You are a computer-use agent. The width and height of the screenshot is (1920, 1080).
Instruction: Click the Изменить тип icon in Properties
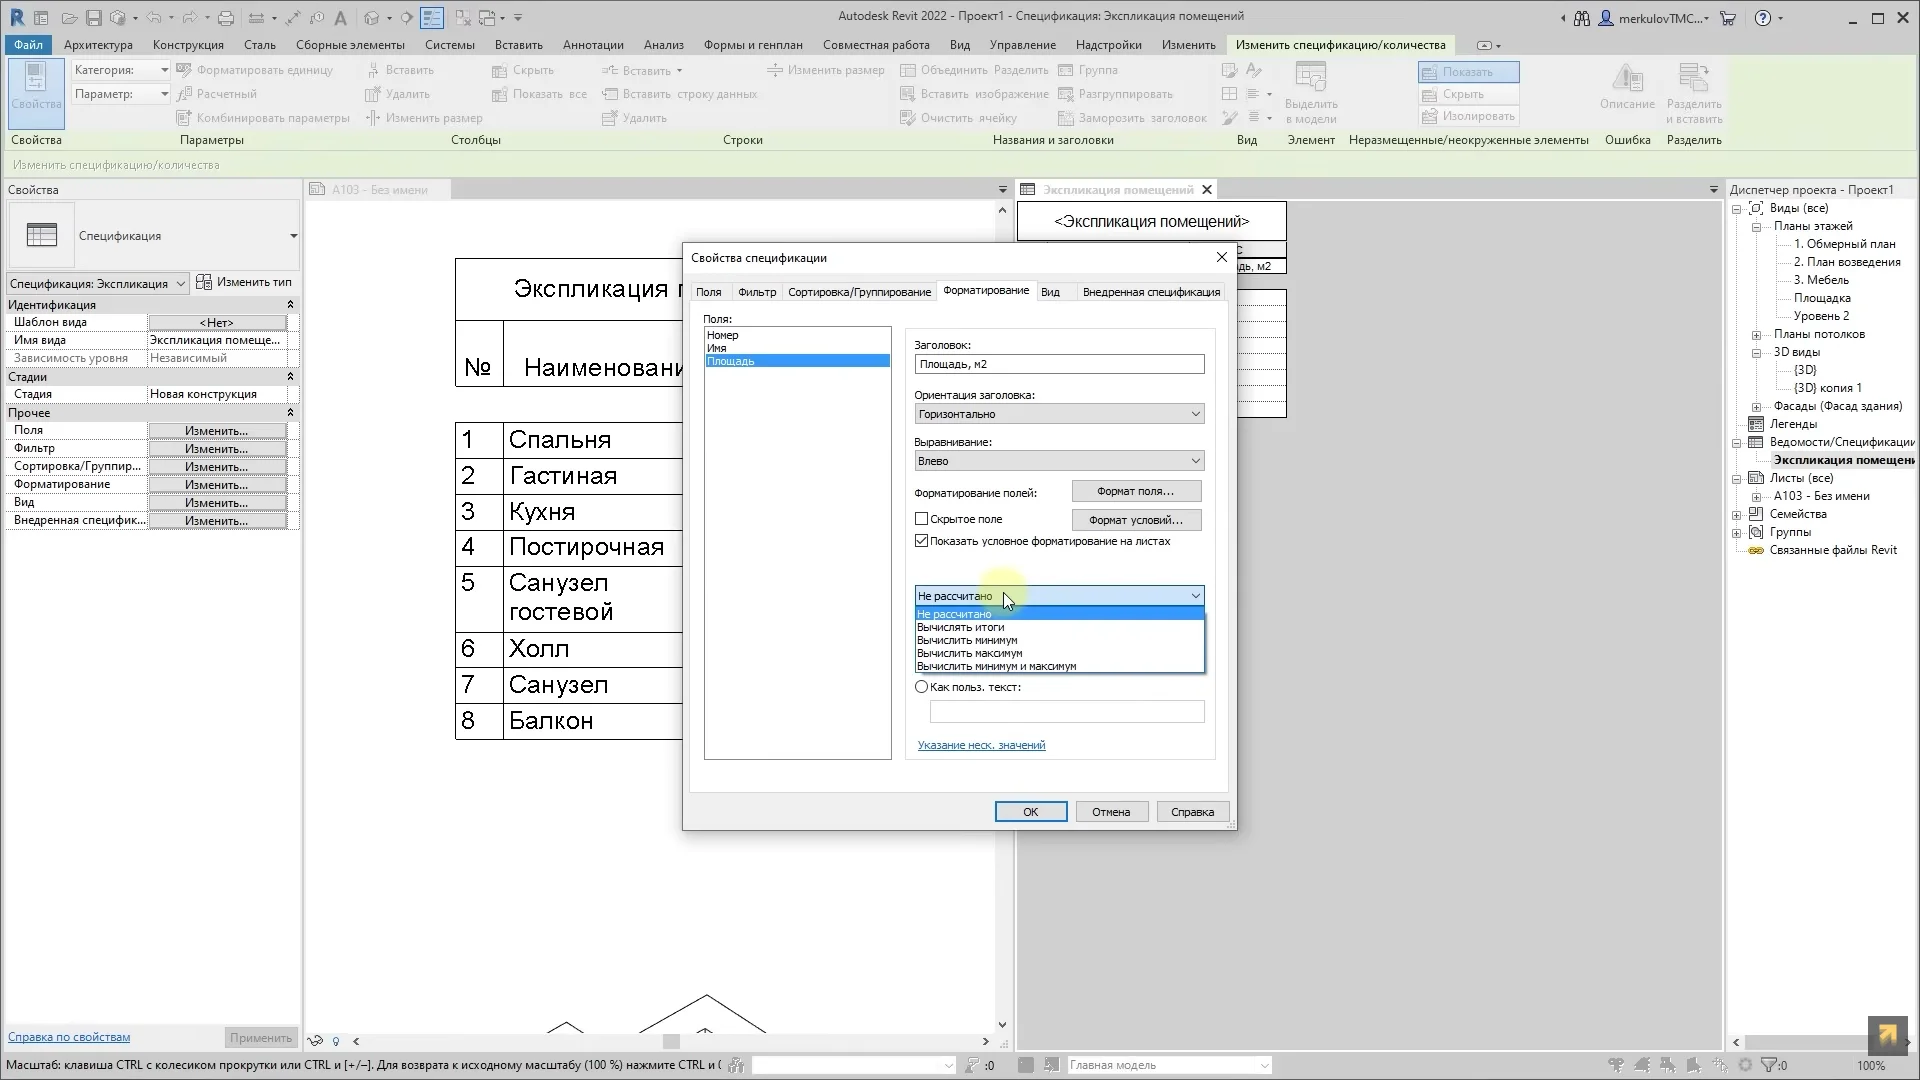point(204,282)
